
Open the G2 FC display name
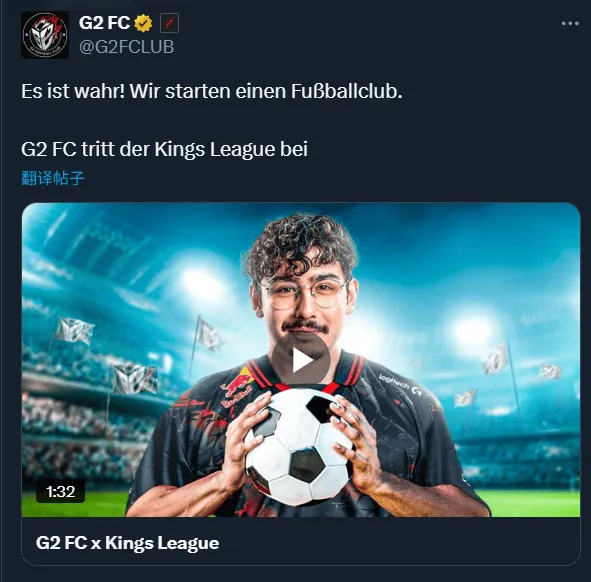(104, 23)
